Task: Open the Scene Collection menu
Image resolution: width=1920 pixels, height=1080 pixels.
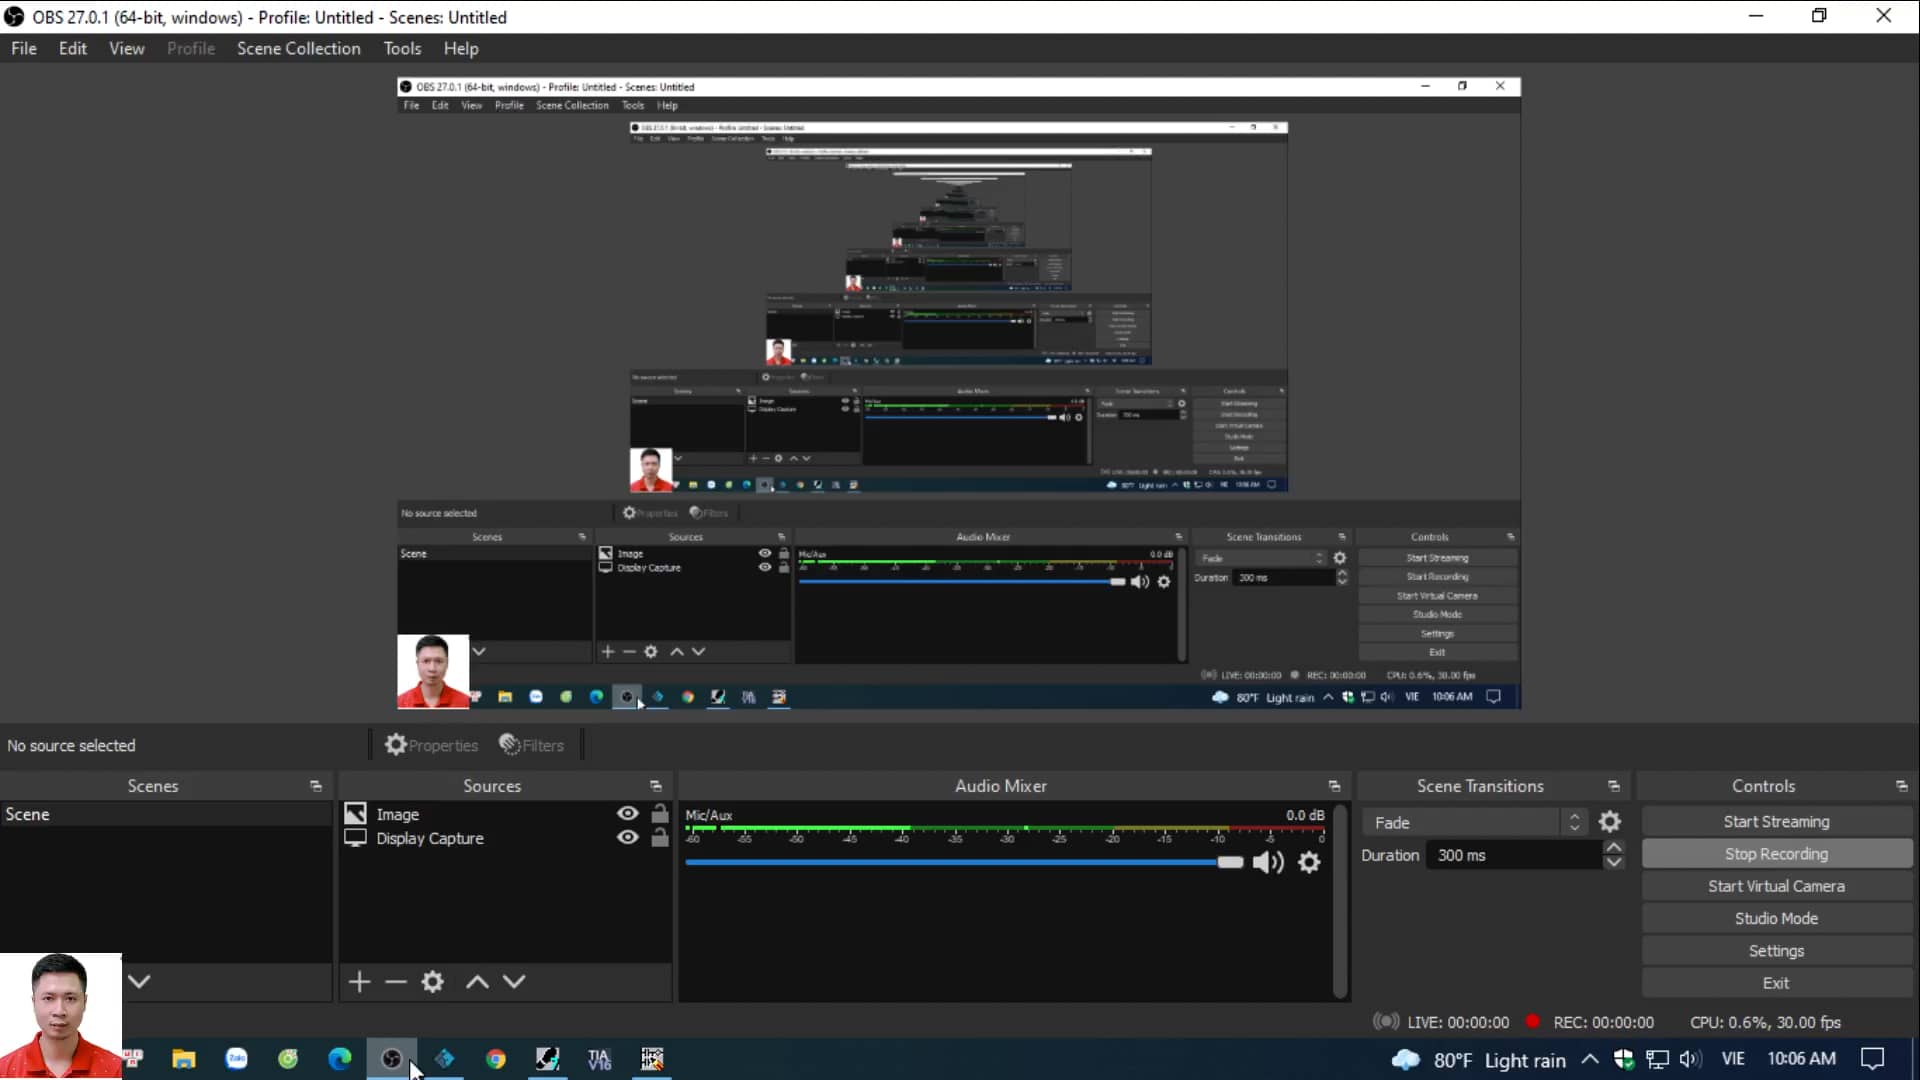Action: coord(299,48)
